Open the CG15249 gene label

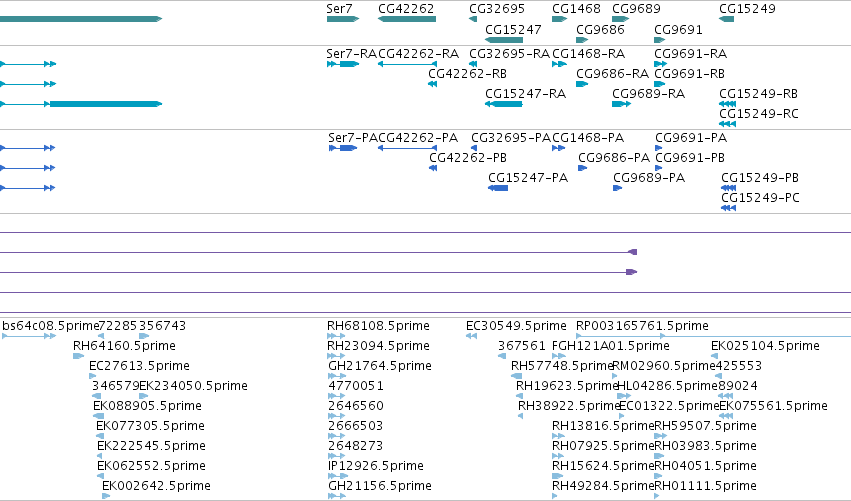click(747, 9)
